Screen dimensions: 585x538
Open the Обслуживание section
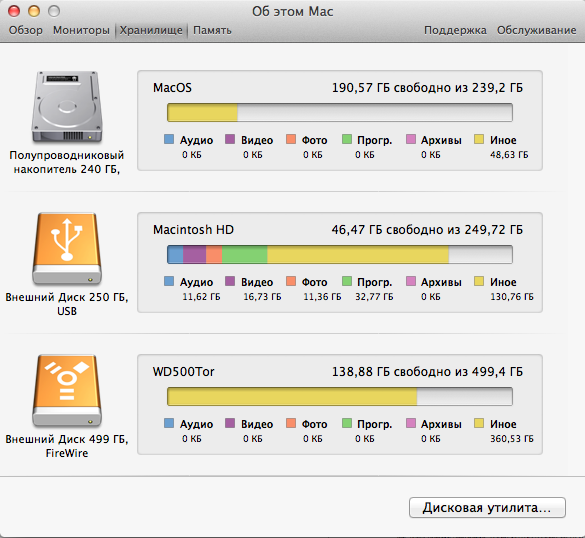[536, 30]
